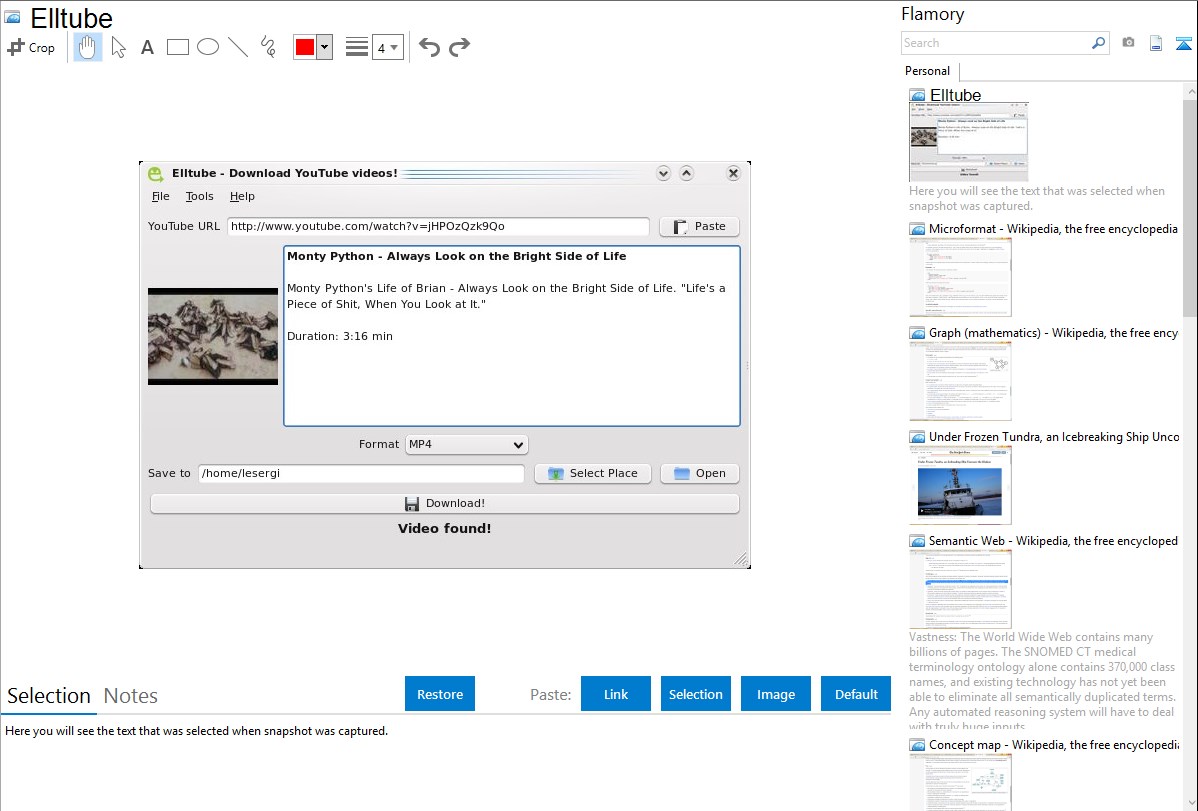This screenshot has width=1198, height=811.
Task: Click the camera snapshot icon
Action: pos(1128,43)
